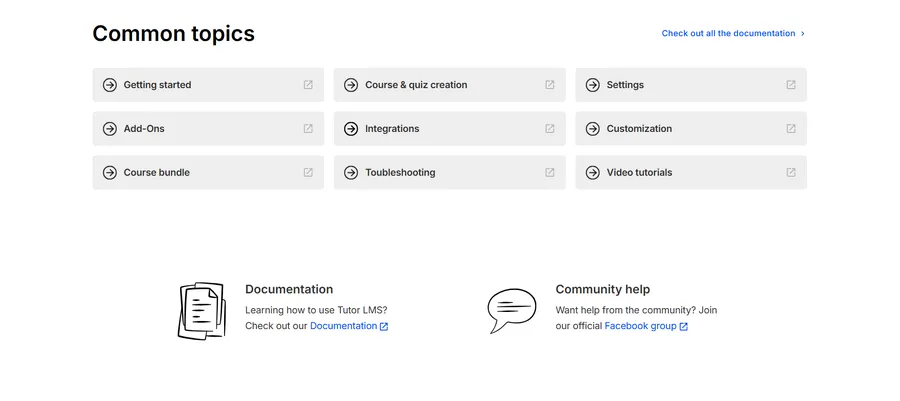Click external-link icon on Course & quiz creation
Screen dimensions: 900x401
pyautogui.click(x=550, y=85)
